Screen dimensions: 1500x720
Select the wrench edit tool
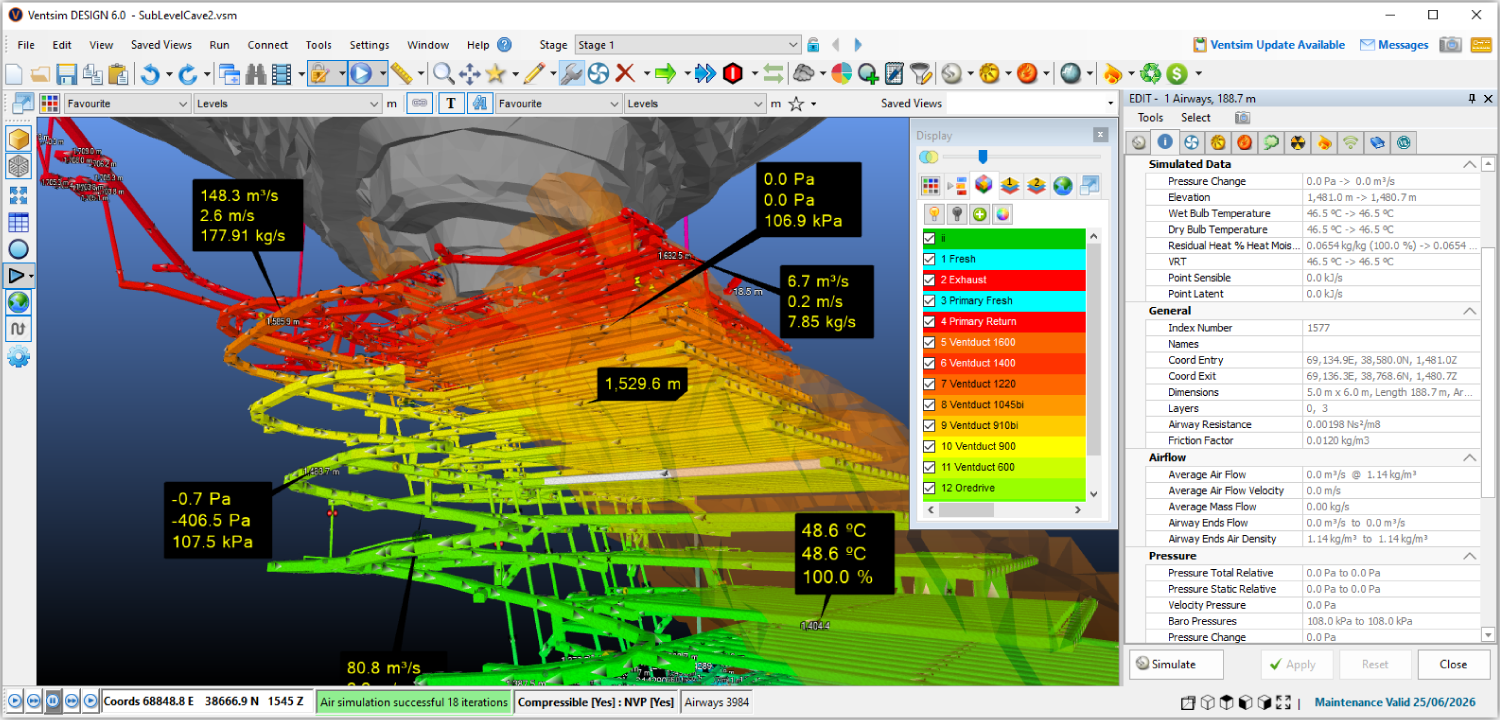coord(571,74)
